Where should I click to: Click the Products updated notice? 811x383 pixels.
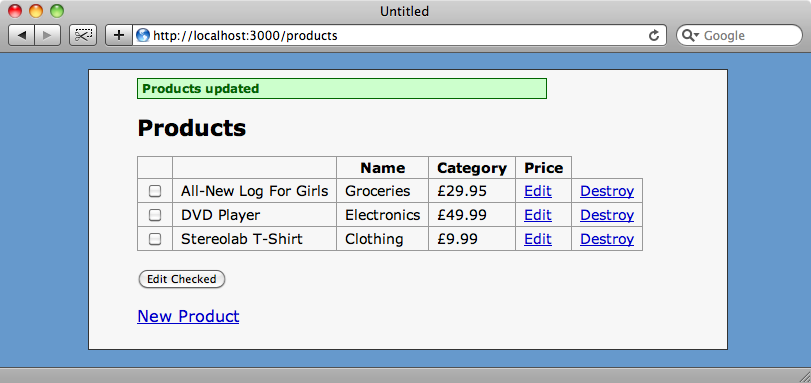coord(342,89)
